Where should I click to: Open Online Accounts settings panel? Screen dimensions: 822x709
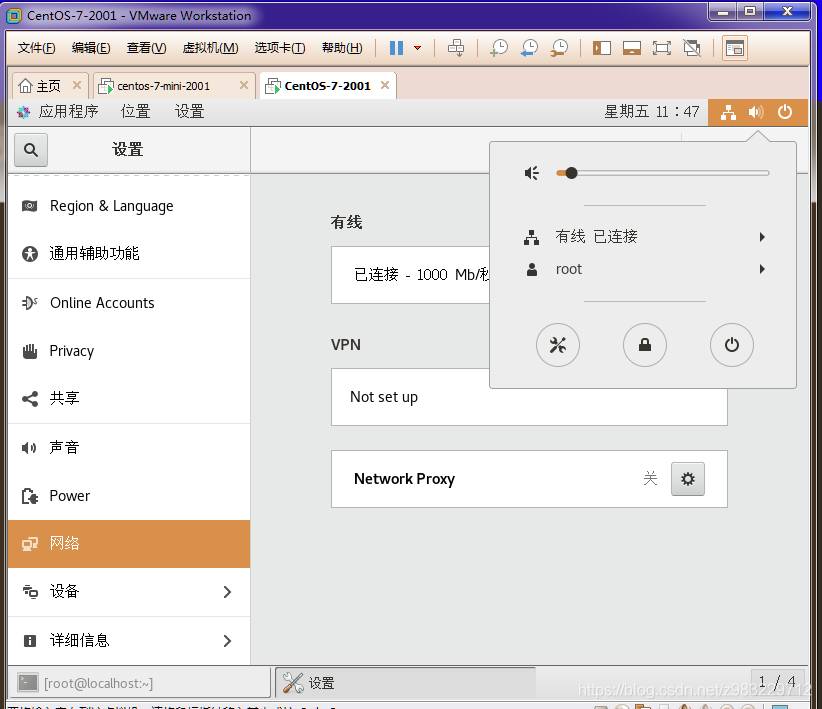129,303
